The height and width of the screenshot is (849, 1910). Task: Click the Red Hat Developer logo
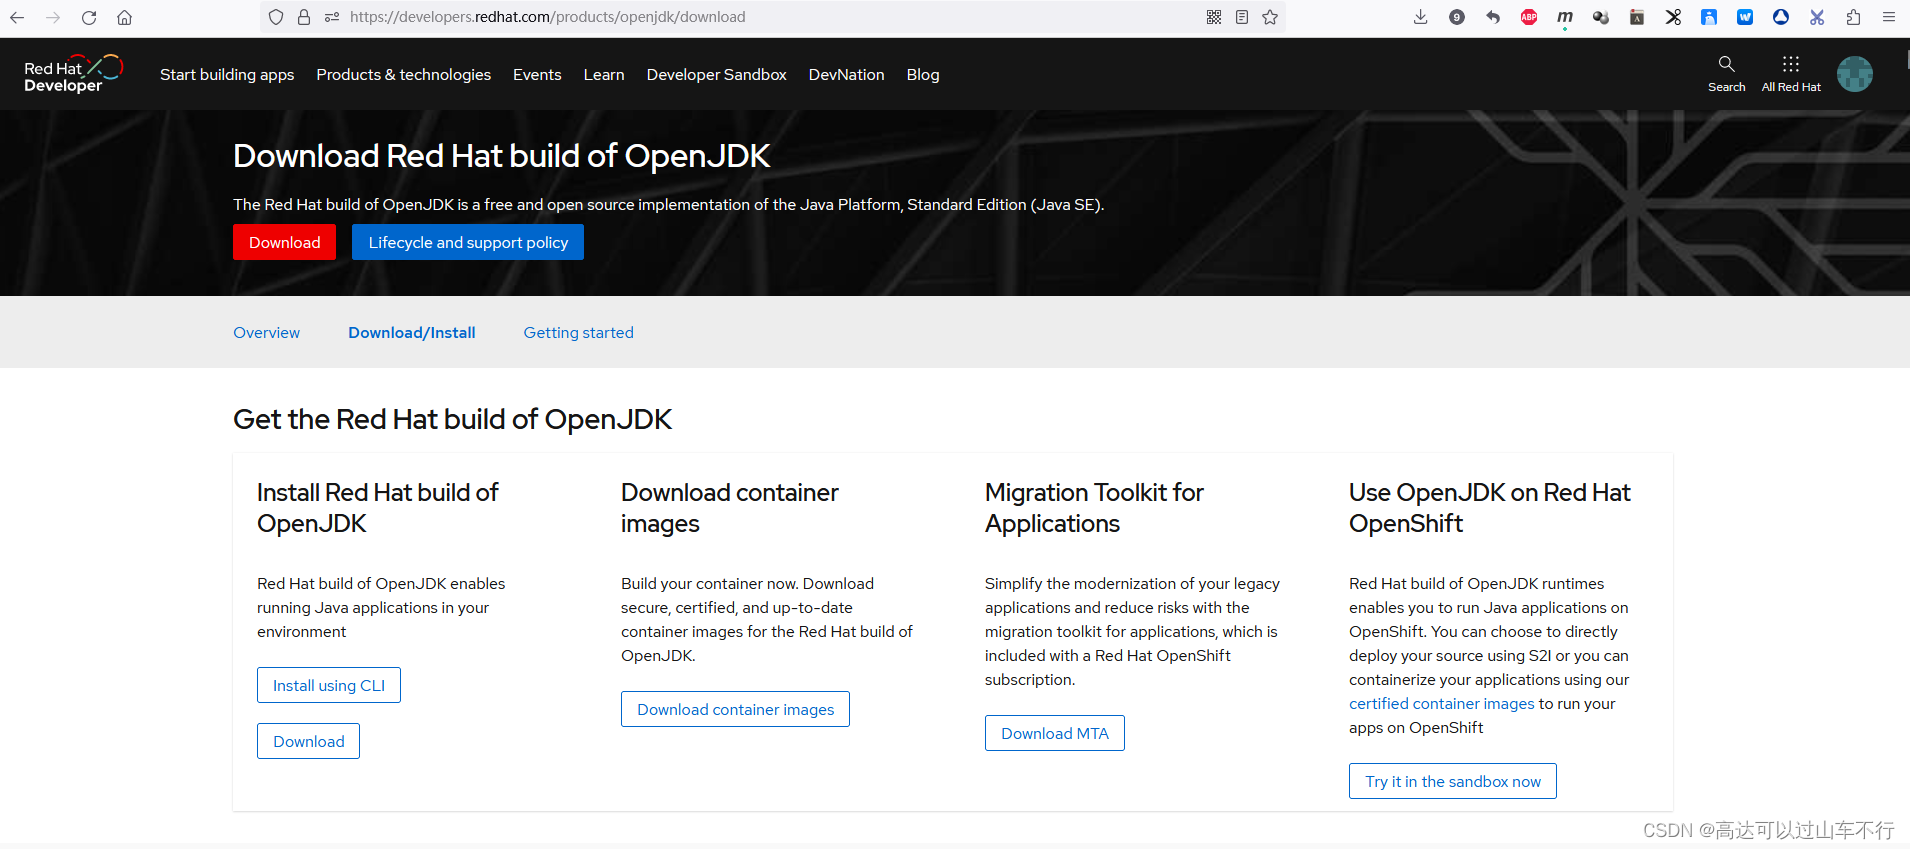pyautogui.click(x=73, y=74)
